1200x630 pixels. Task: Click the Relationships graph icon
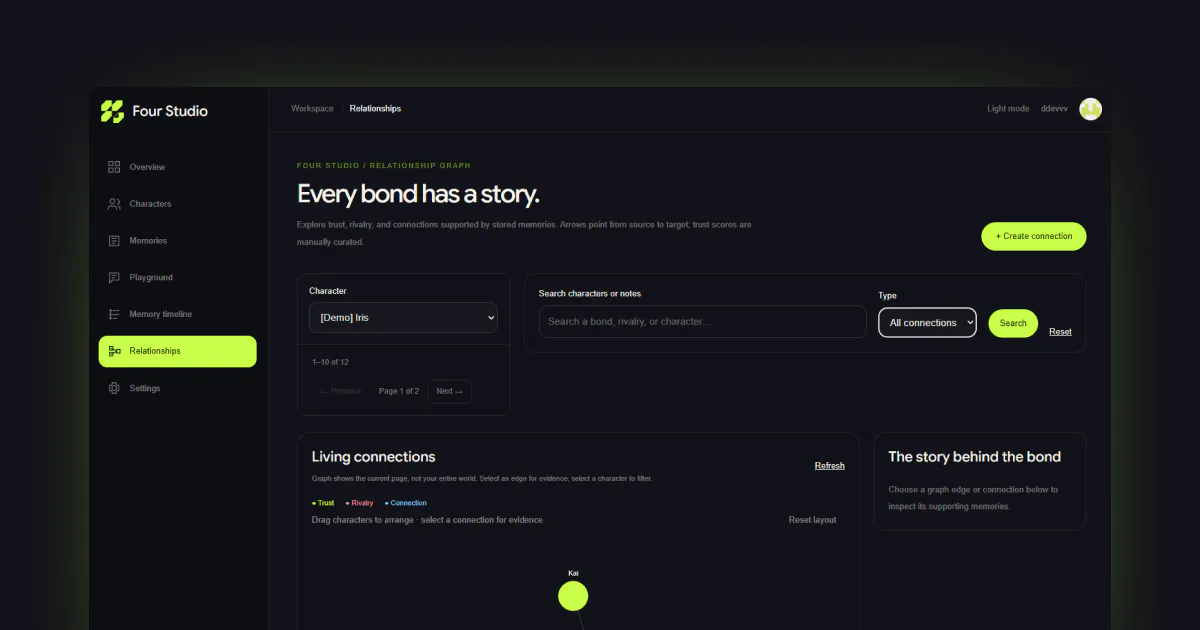point(114,351)
